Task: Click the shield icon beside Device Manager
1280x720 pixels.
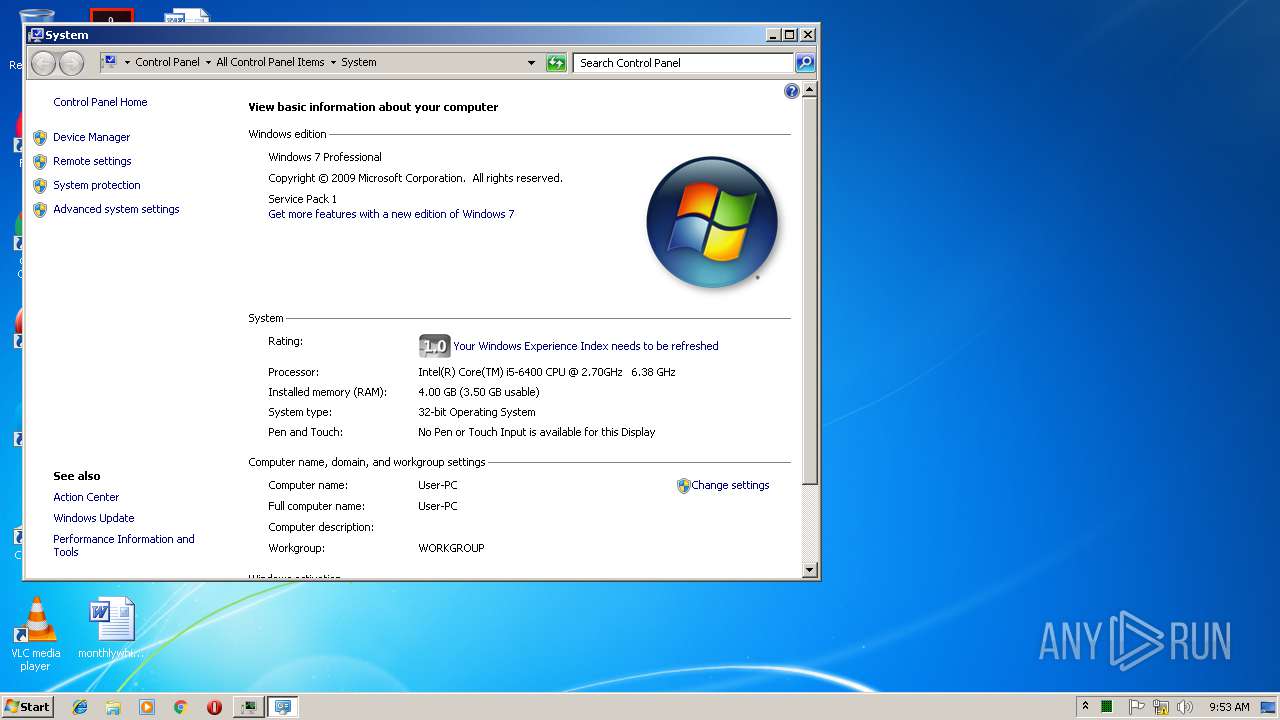Action: pos(40,137)
